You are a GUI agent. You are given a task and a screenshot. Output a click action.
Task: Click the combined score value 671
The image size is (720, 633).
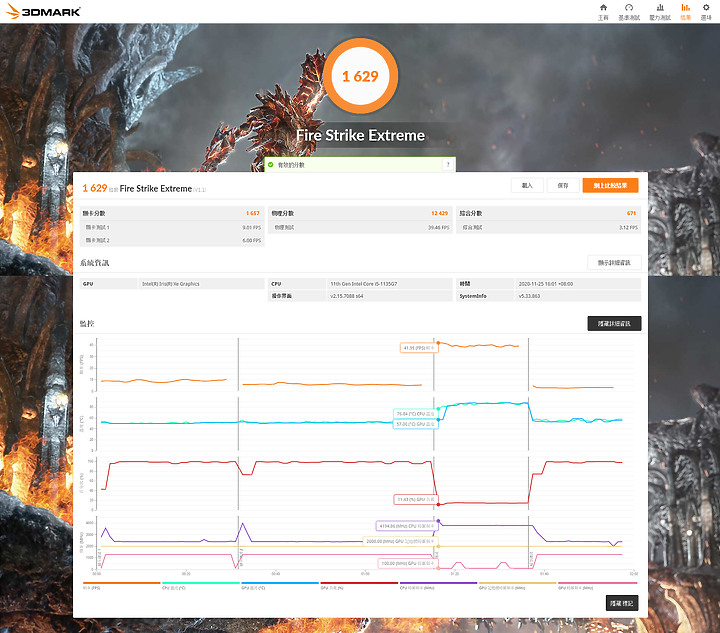pos(631,213)
